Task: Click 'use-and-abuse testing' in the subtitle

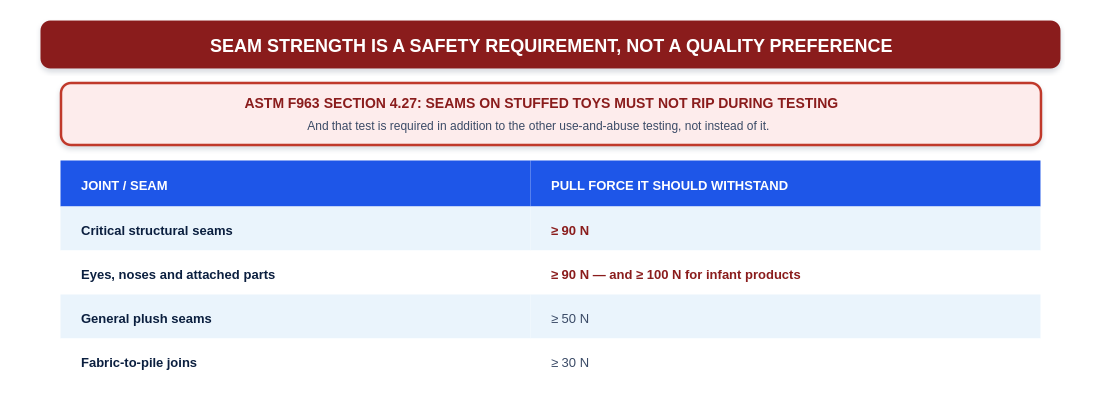Action: (614, 126)
